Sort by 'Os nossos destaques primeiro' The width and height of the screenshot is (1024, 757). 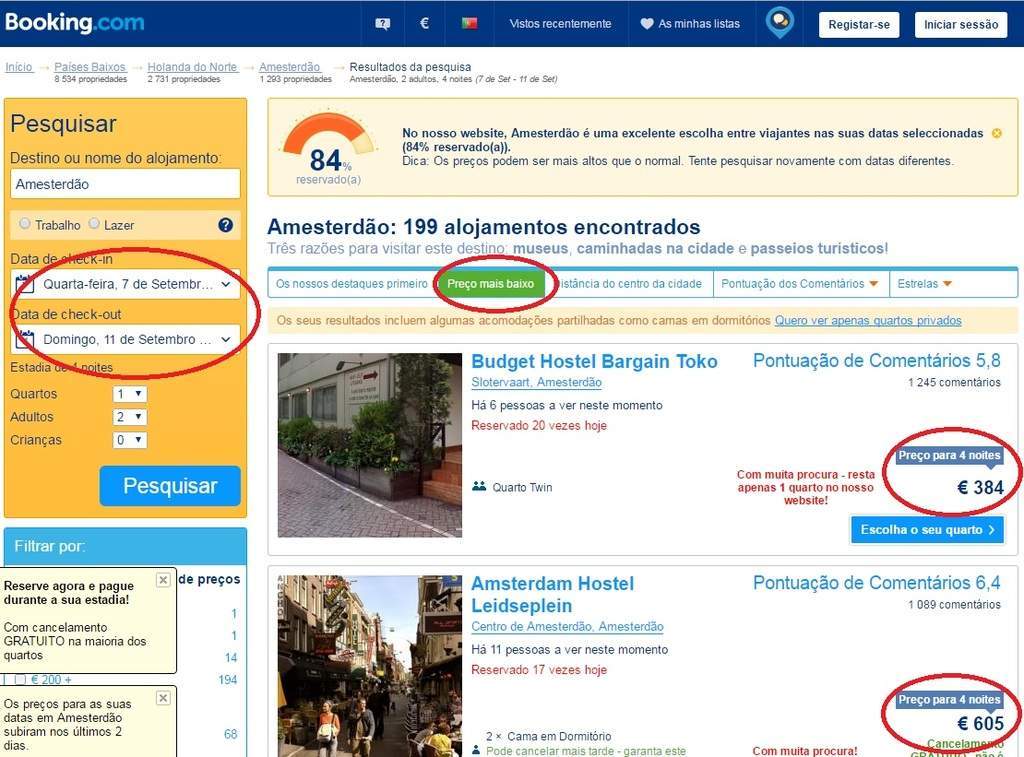pos(351,284)
